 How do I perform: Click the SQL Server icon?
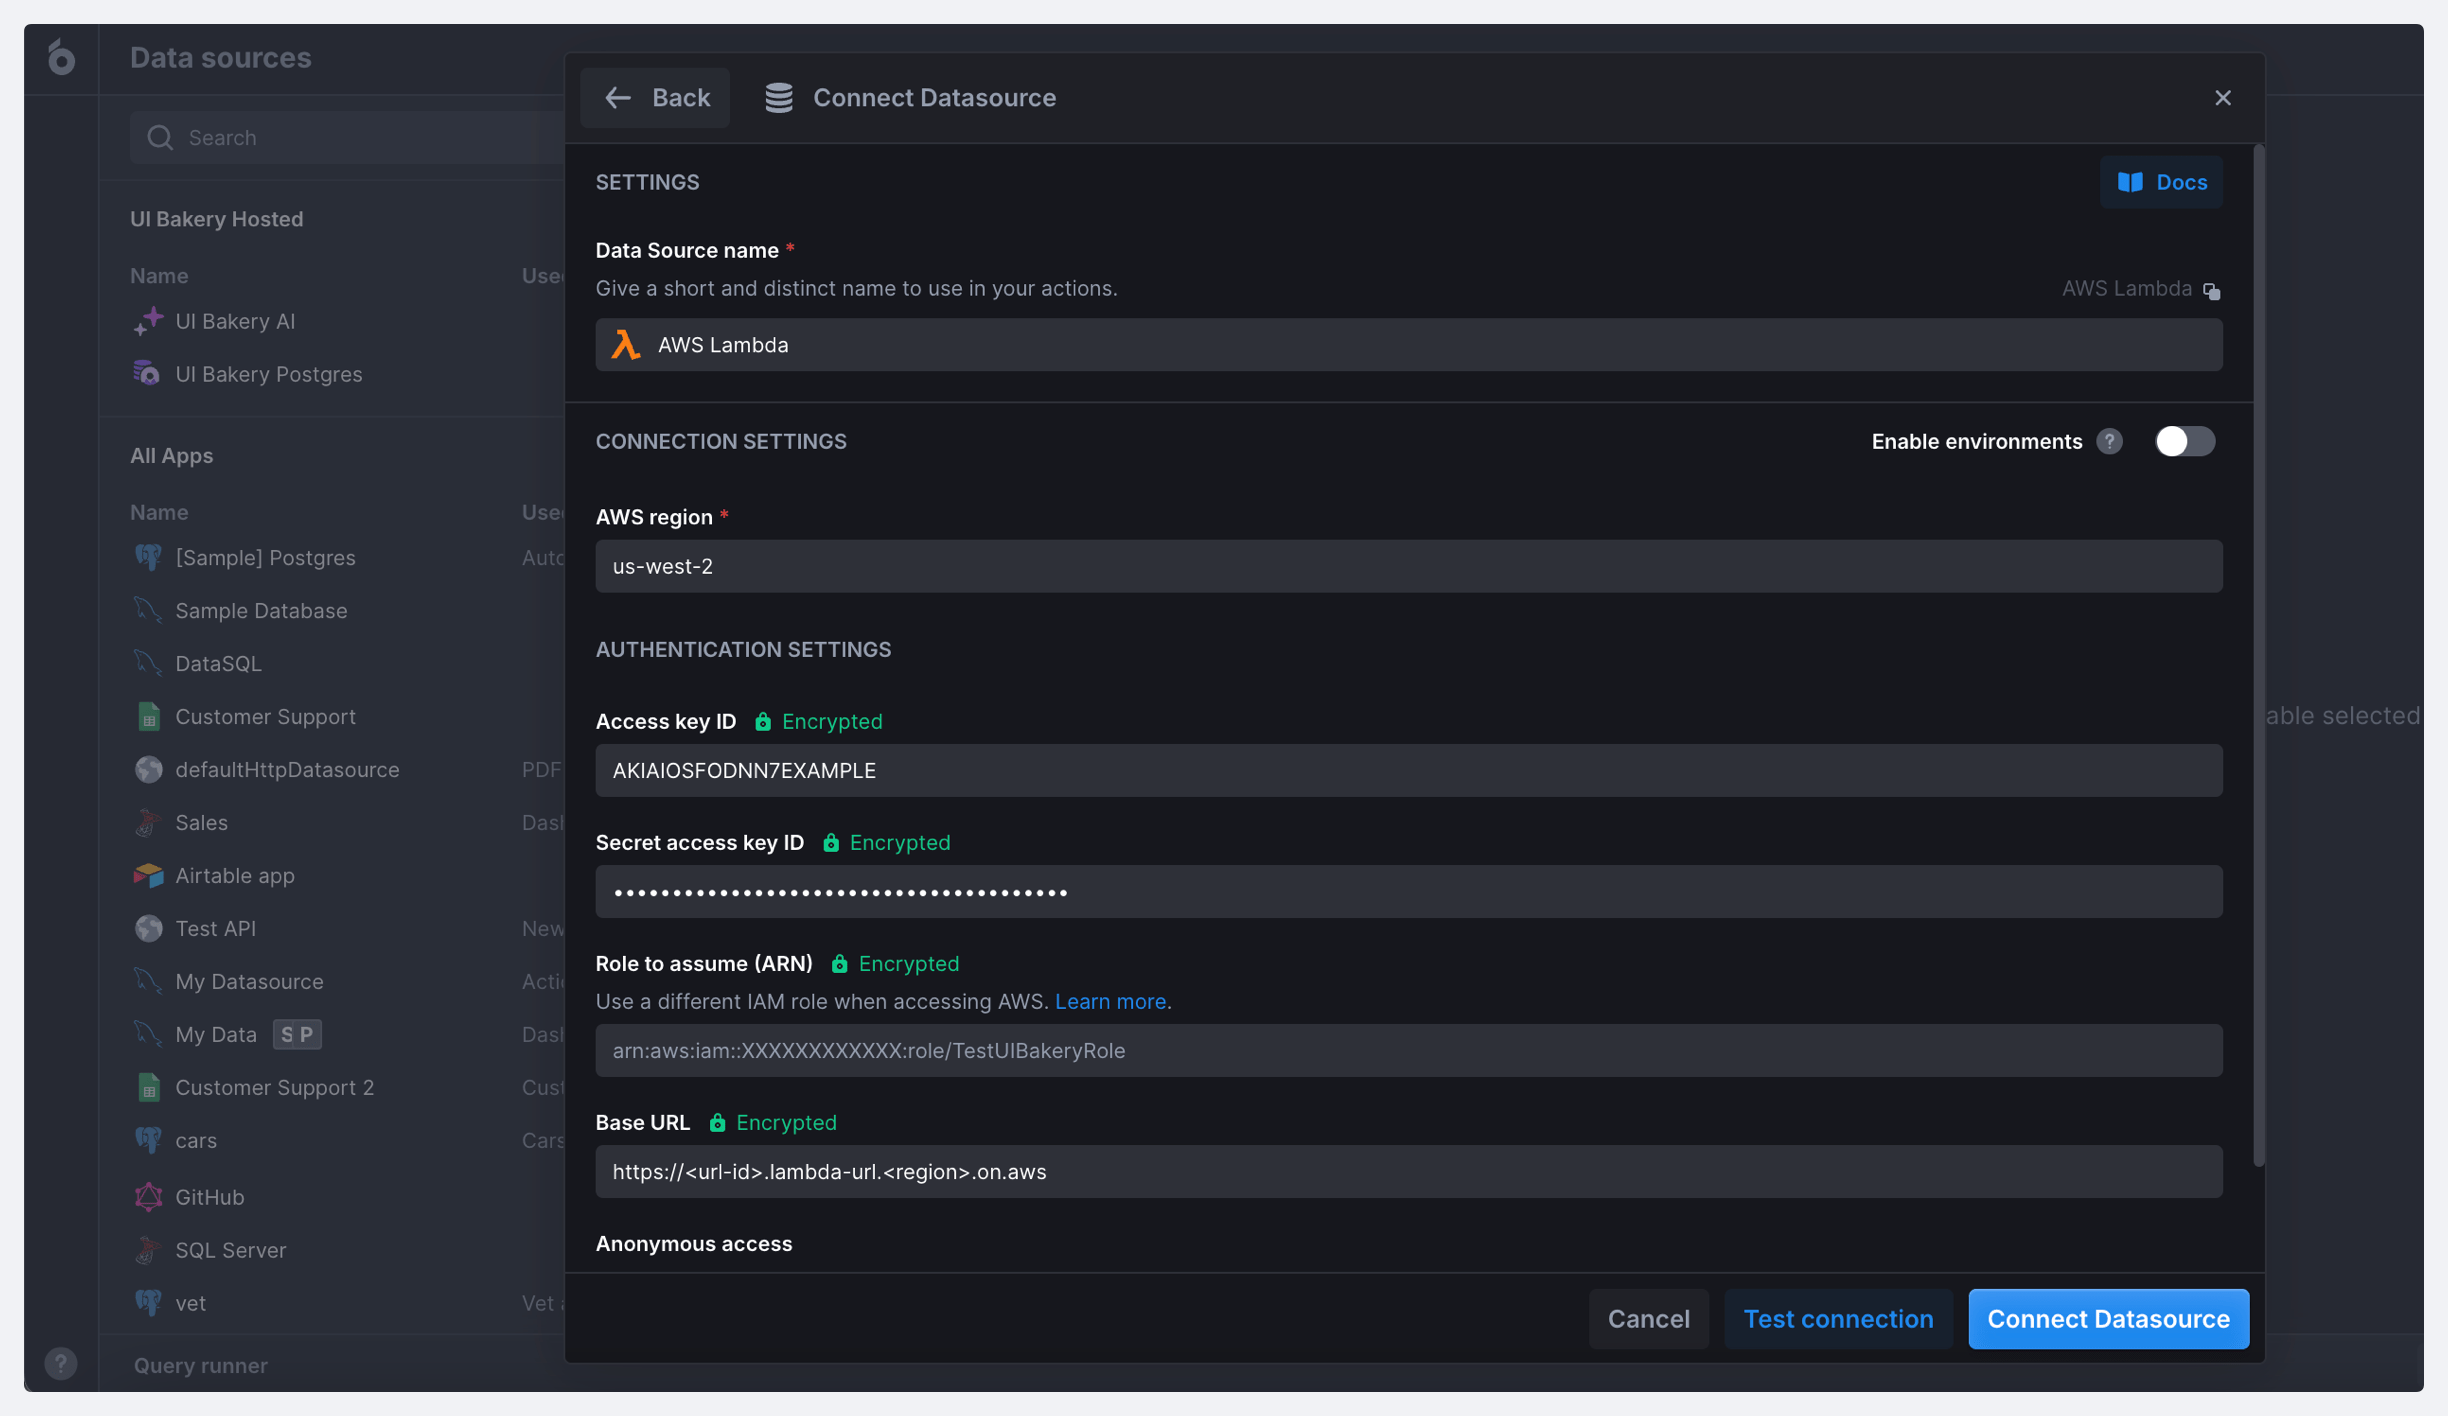[148, 1250]
